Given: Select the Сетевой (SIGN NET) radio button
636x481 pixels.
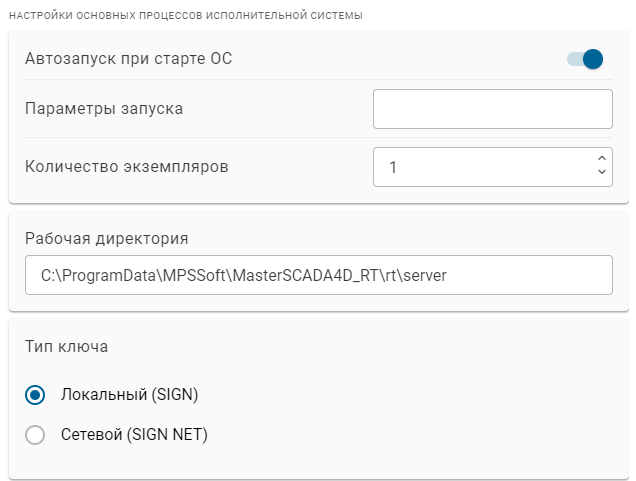Looking at the screenshot, I should coord(35,435).
